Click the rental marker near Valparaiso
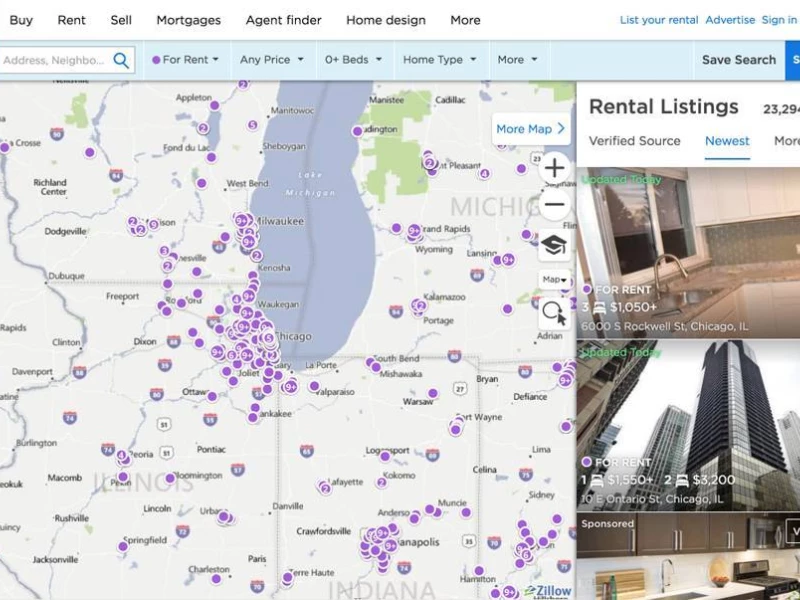The image size is (800, 600). tap(315, 386)
